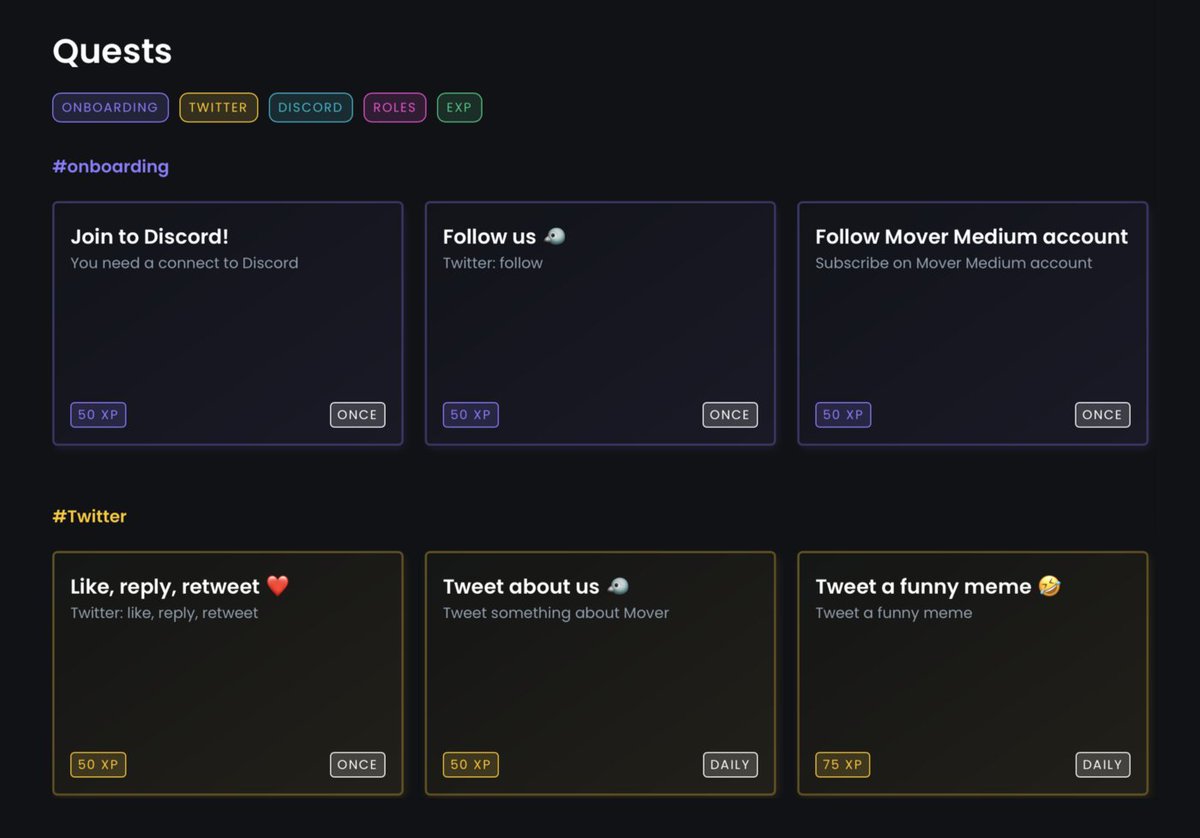Click the 75 XP badge

843,765
